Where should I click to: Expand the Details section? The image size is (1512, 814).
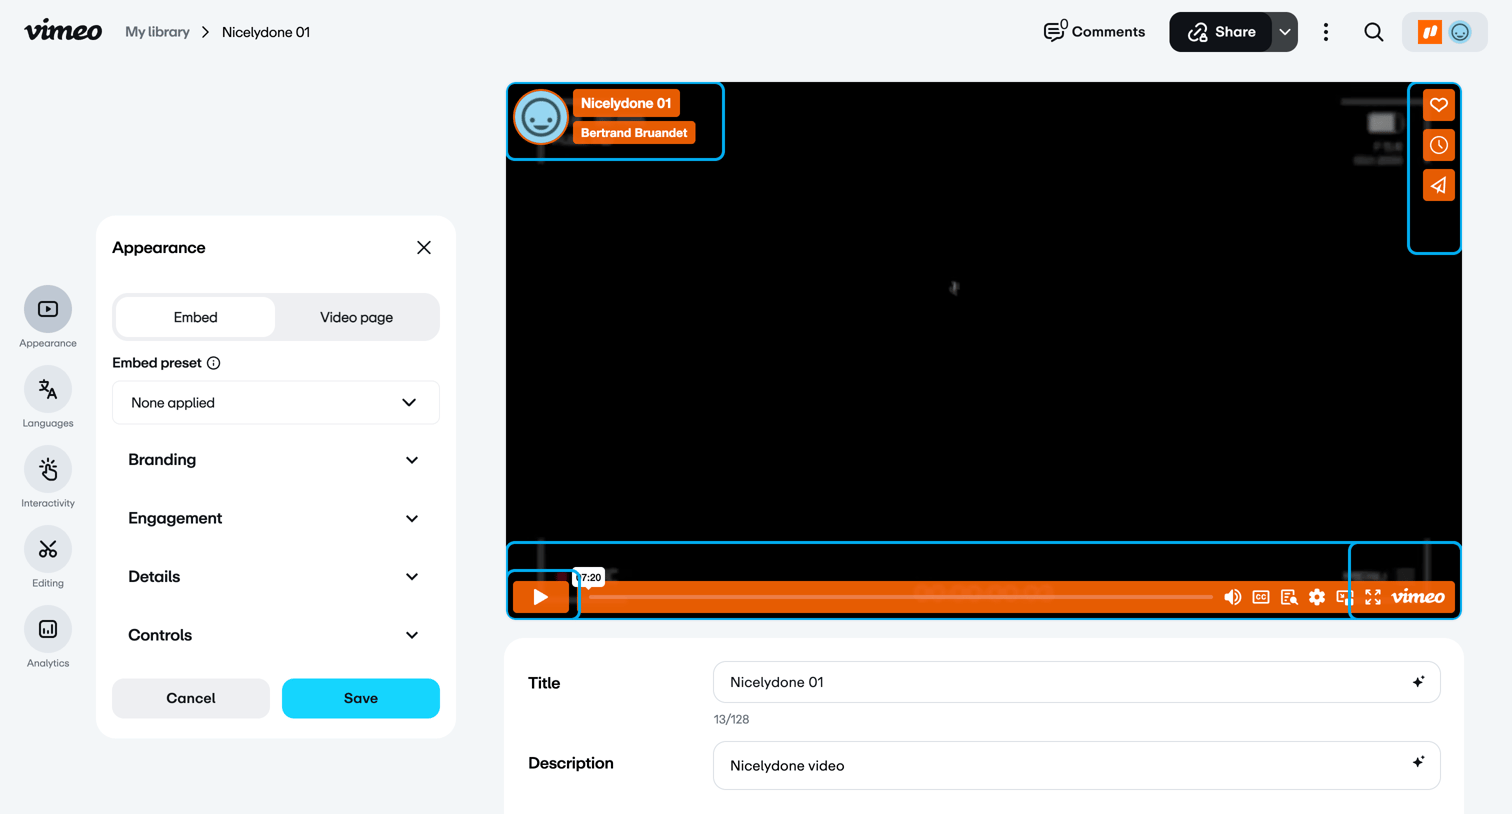pos(275,577)
